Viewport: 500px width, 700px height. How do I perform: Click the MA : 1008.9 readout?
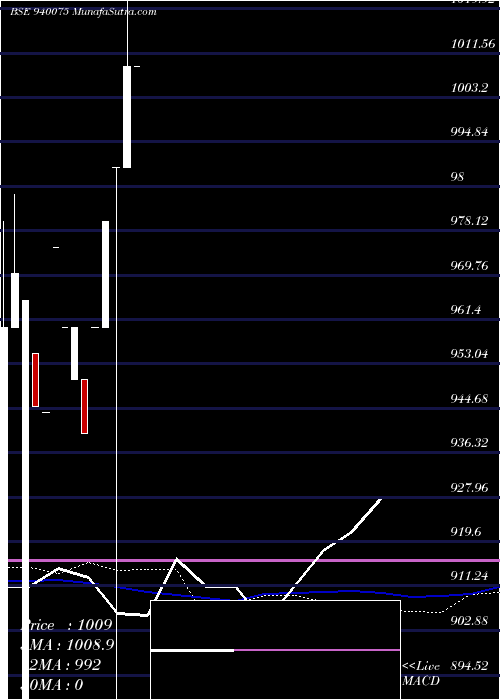click(68, 645)
